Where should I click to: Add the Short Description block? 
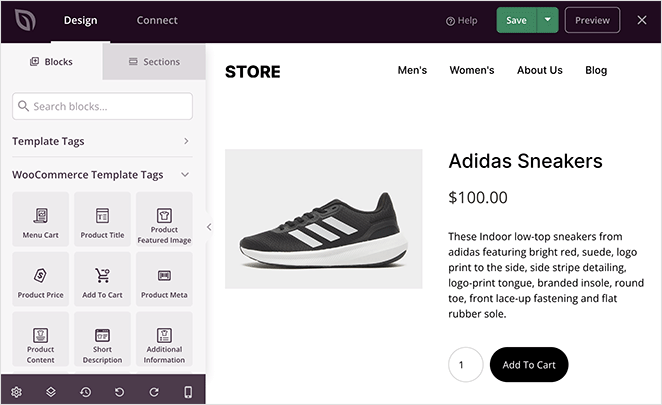coord(102,339)
